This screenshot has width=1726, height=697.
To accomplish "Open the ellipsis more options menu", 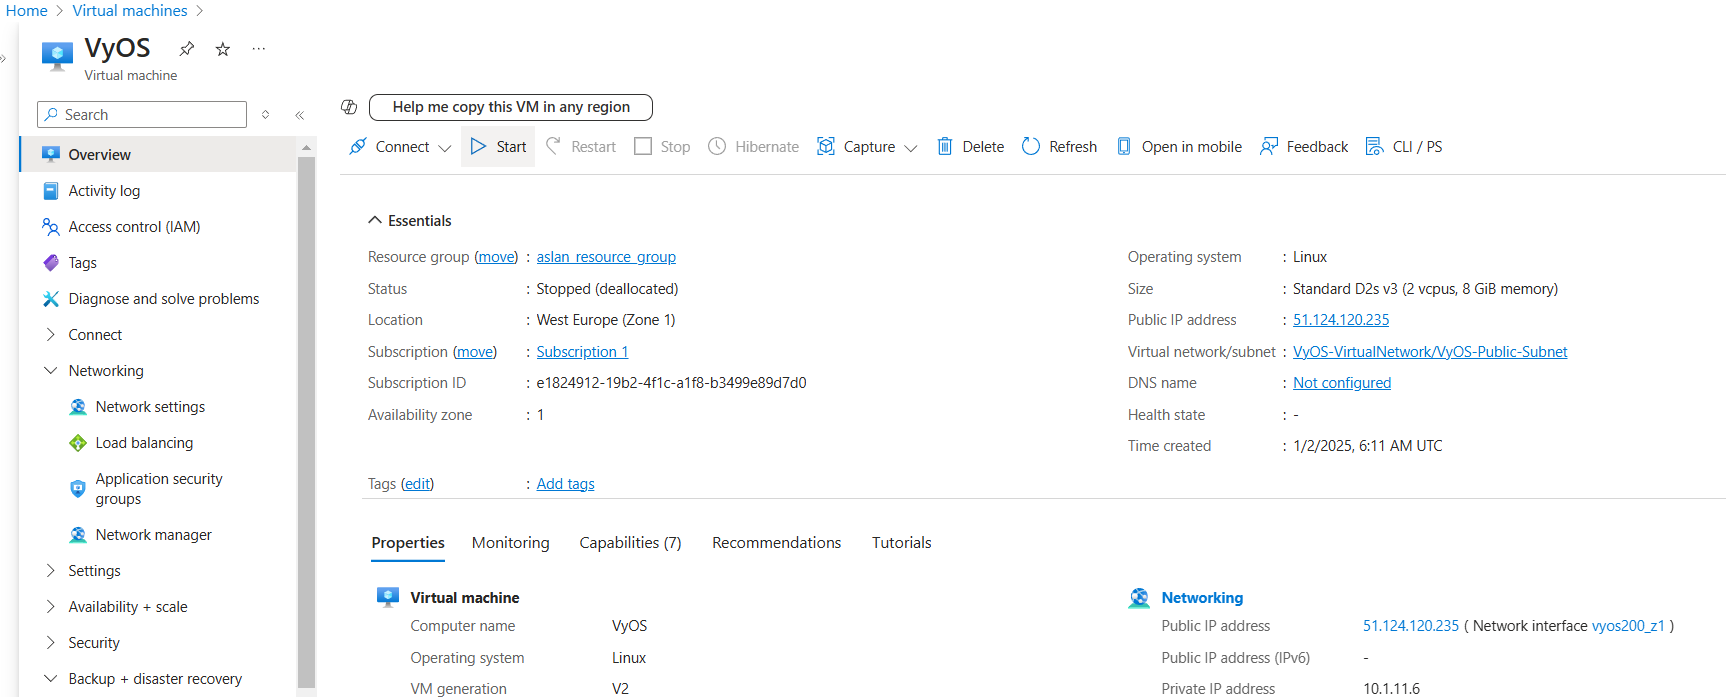I will 259,49.
